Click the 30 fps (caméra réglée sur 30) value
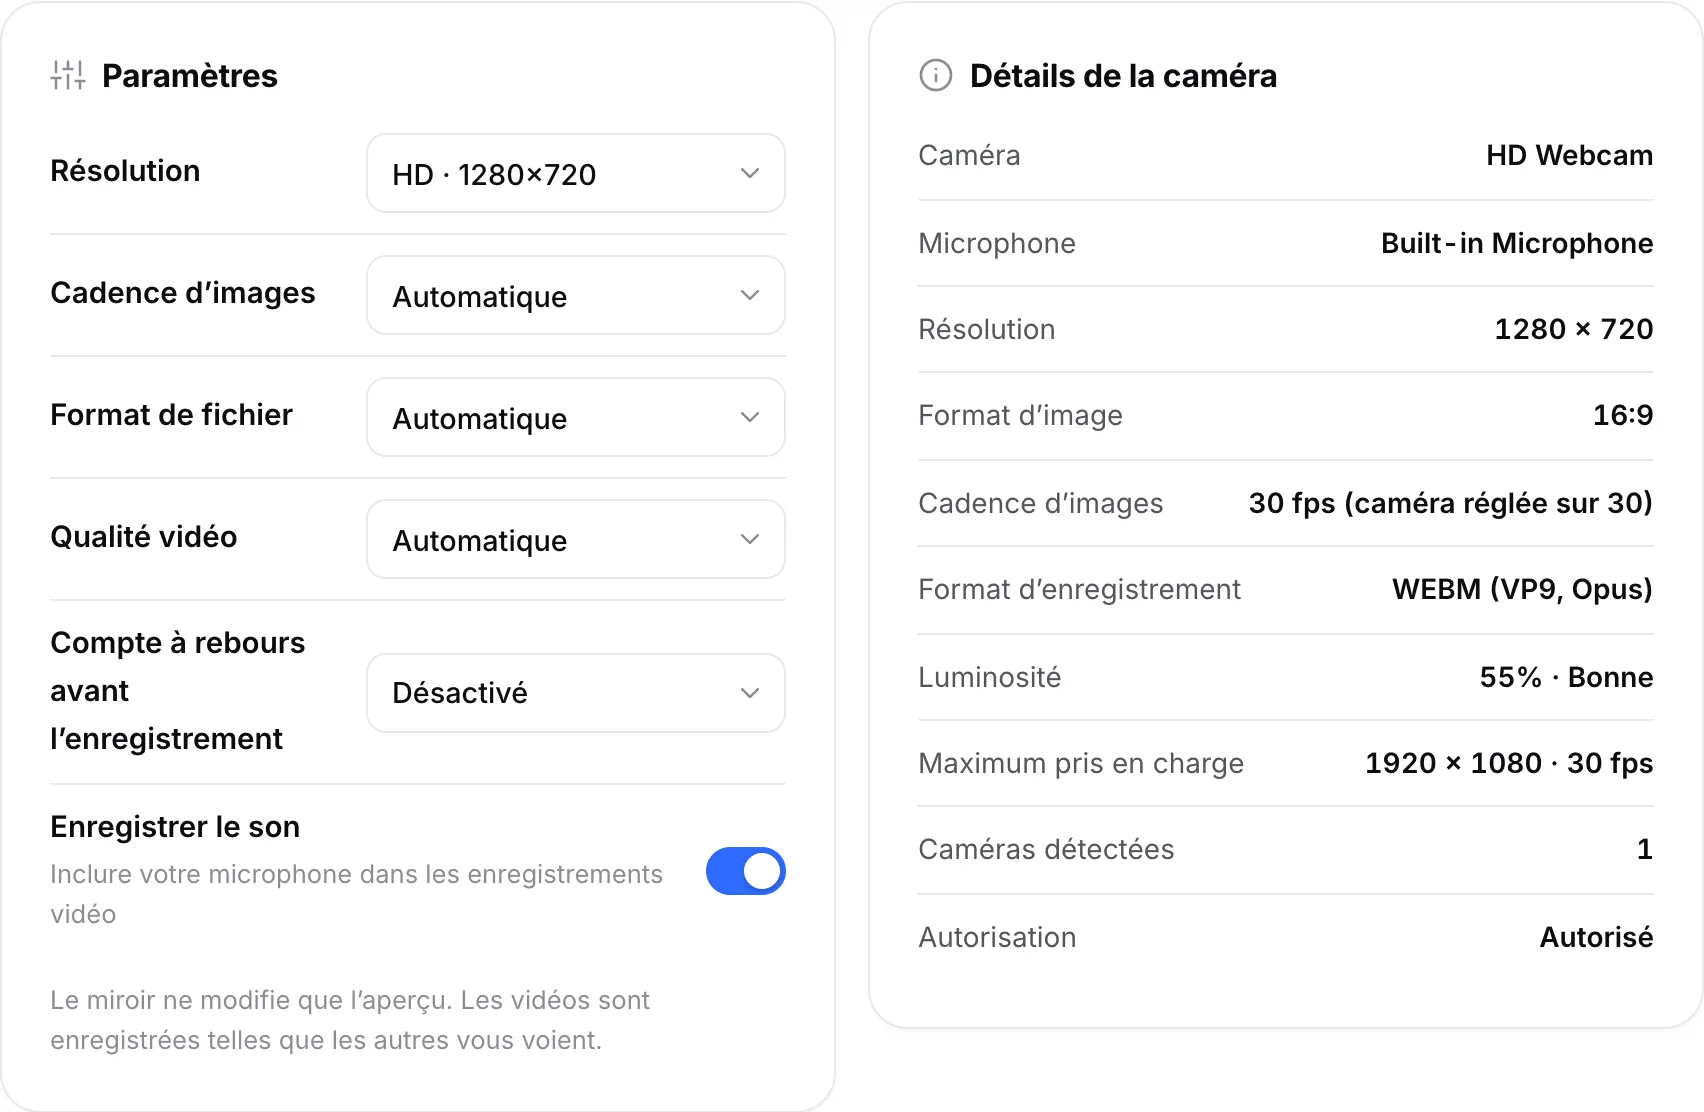1704x1112 pixels. point(1450,503)
